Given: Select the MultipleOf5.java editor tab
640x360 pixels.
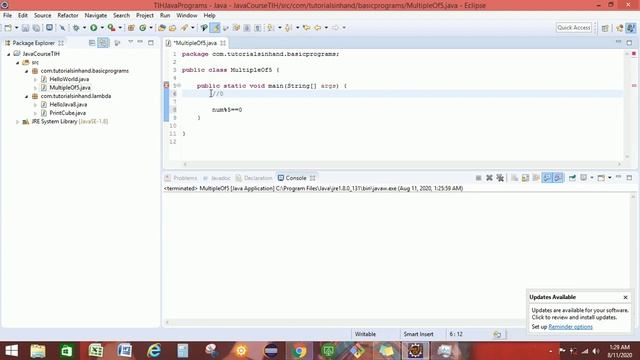Looking at the screenshot, I should 195,43.
